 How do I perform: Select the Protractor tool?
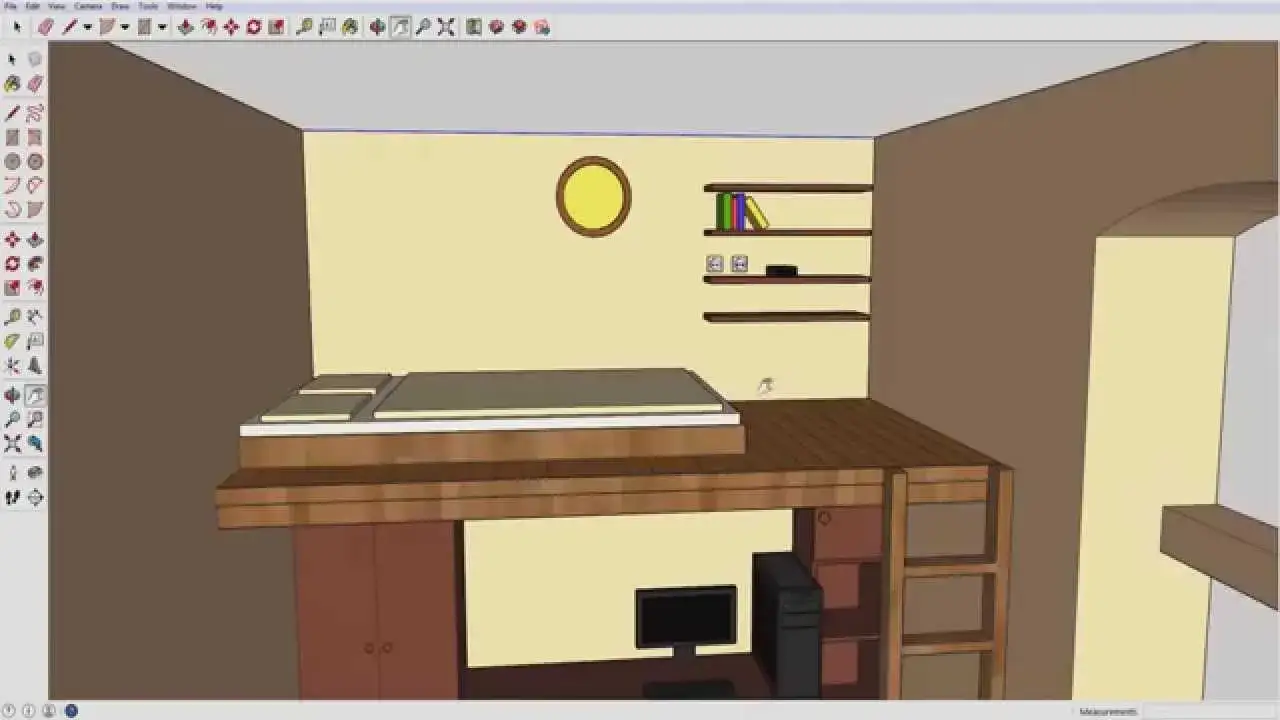(x=12, y=342)
